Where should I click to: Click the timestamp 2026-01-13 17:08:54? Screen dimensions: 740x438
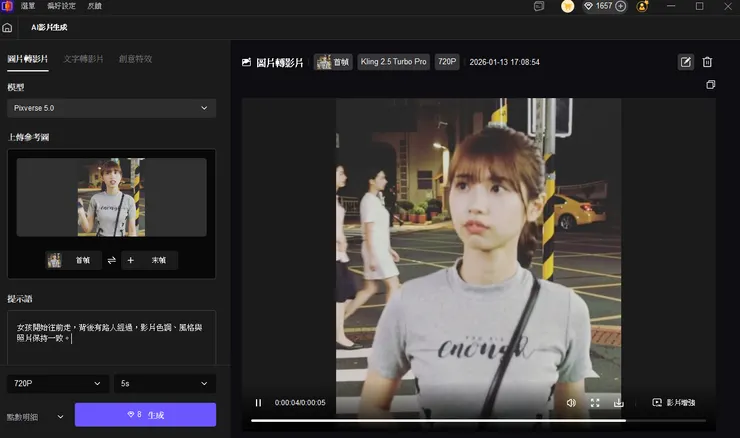click(x=505, y=62)
